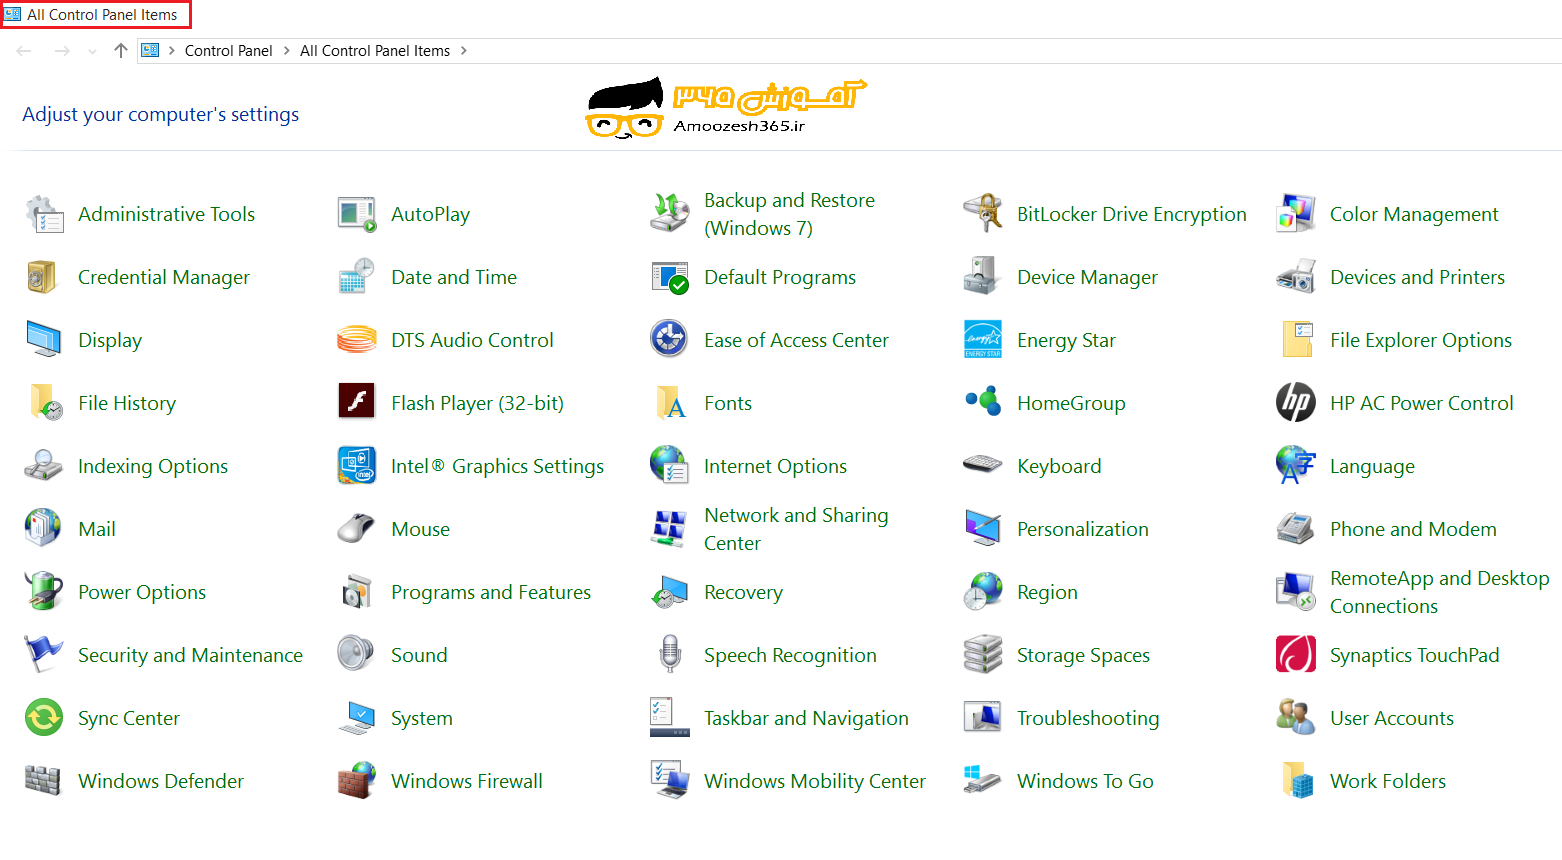Screen dimensions: 1562x860
Task: Open the HomeGroup icon
Action: [x=983, y=403]
